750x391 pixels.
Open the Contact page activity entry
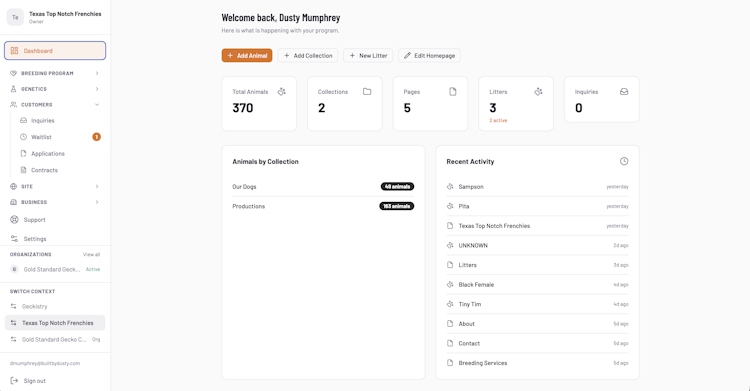point(537,344)
